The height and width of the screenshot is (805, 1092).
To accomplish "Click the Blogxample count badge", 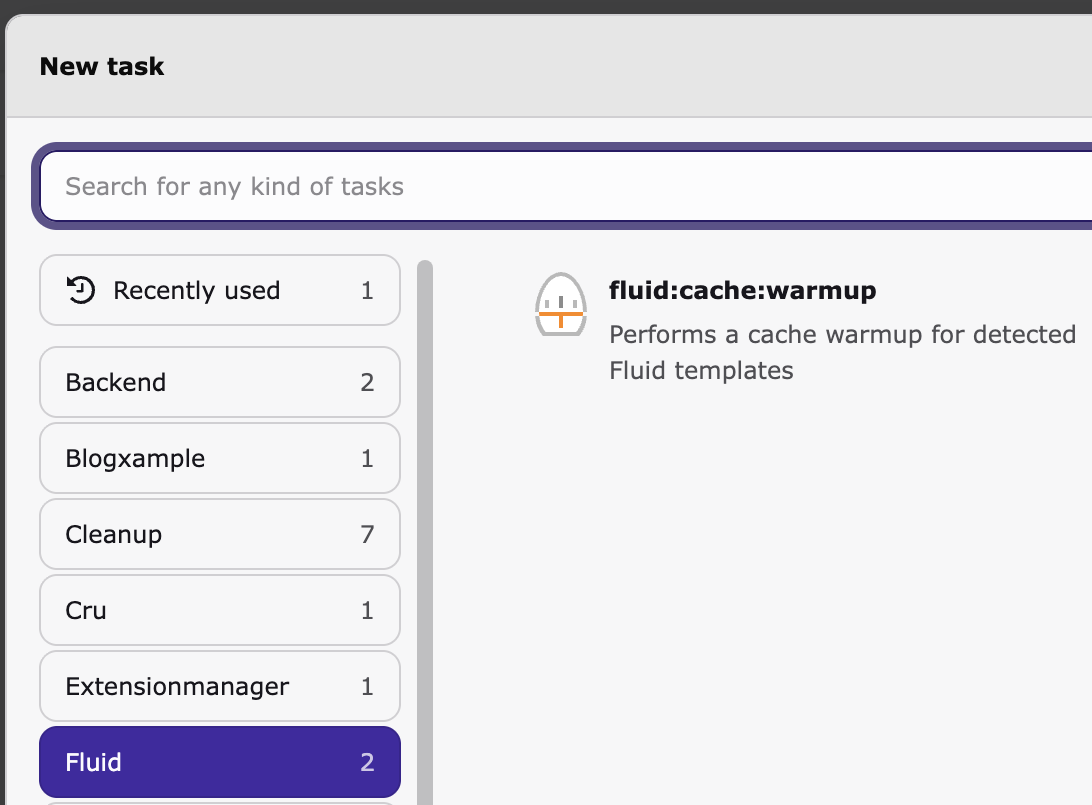I will click(x=367, y=458).
